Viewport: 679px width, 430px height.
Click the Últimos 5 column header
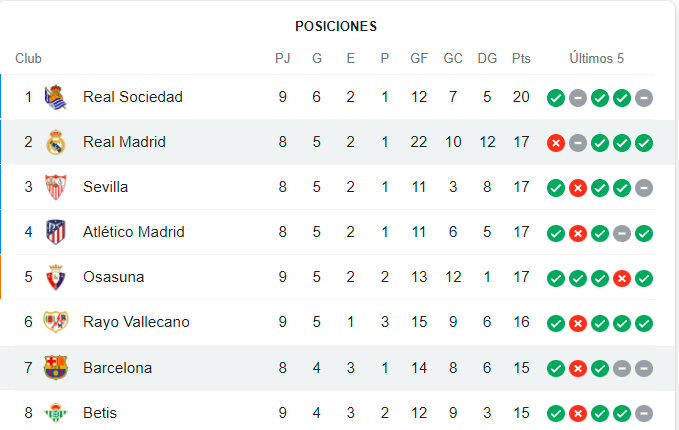pyautogui.click(x=596, y=58)
